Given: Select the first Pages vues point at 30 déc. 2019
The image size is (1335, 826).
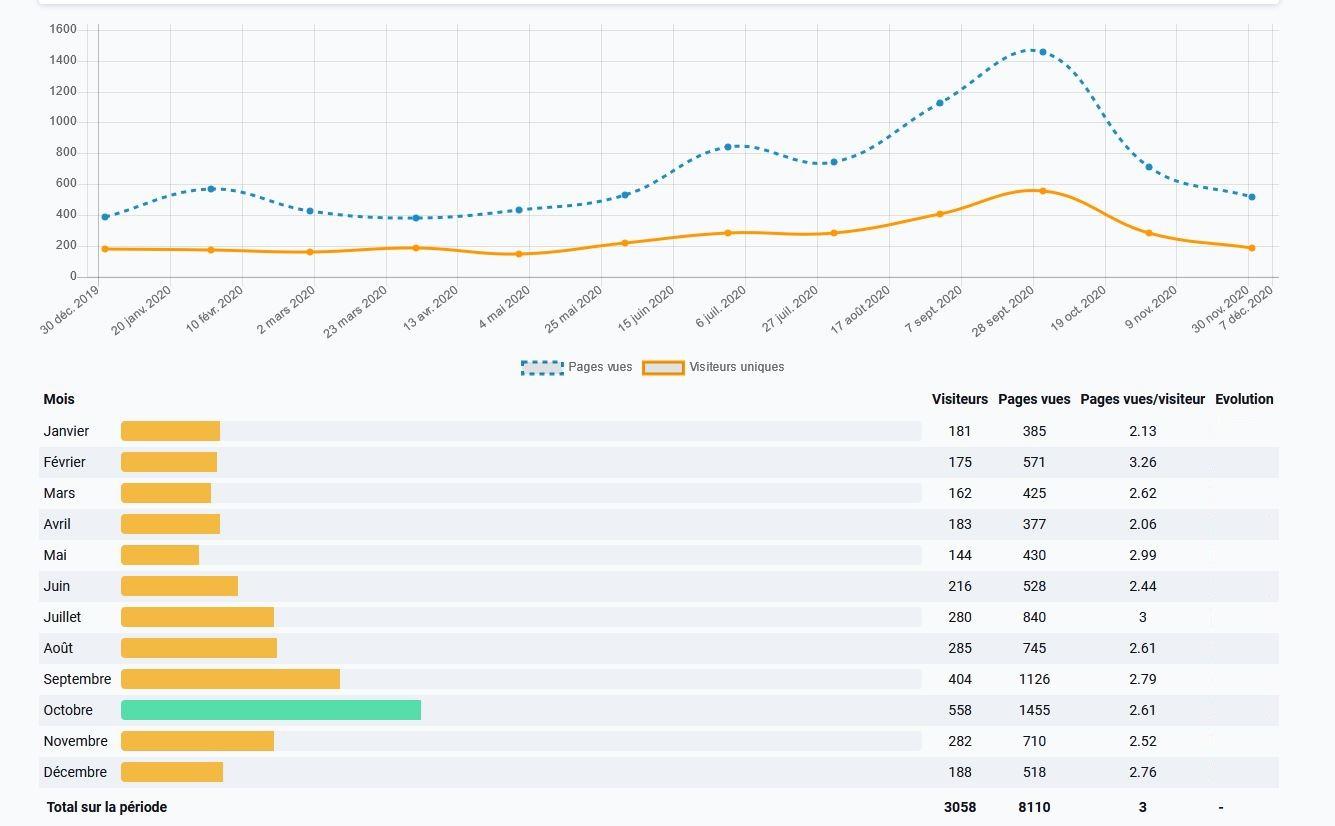Looking at the screenshot, I should coord(105,217).
